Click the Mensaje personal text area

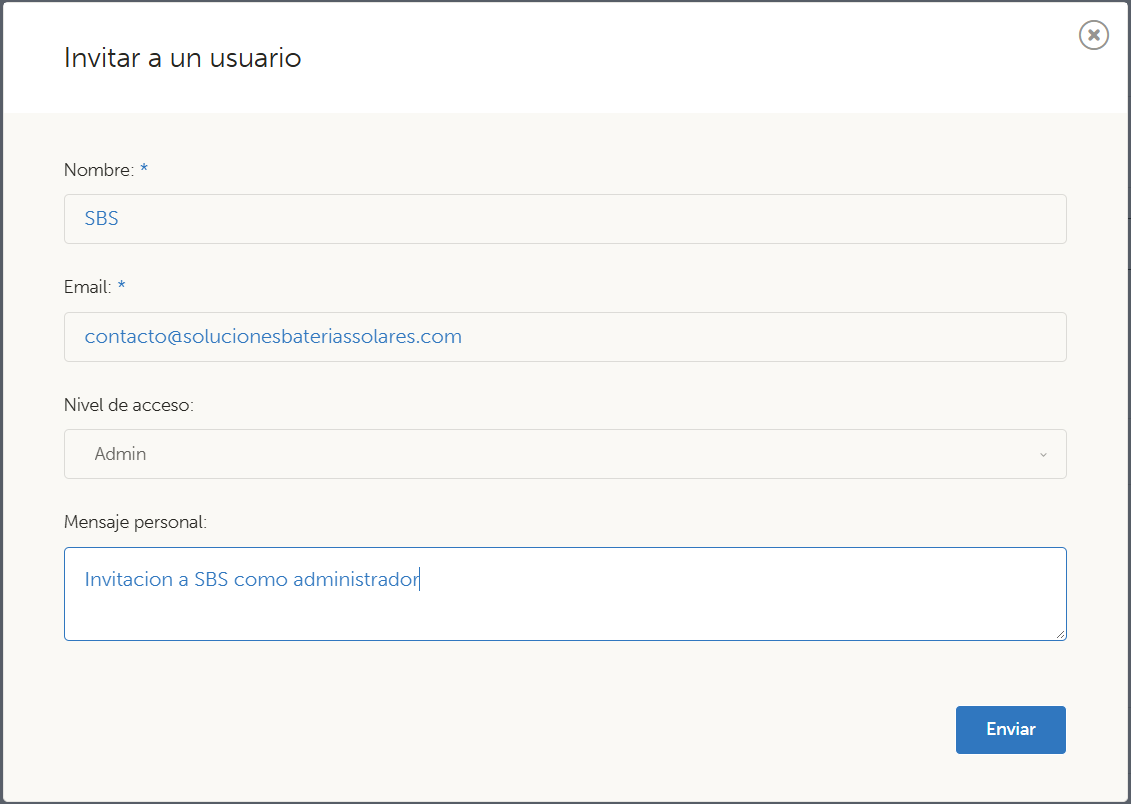(565, 594)
